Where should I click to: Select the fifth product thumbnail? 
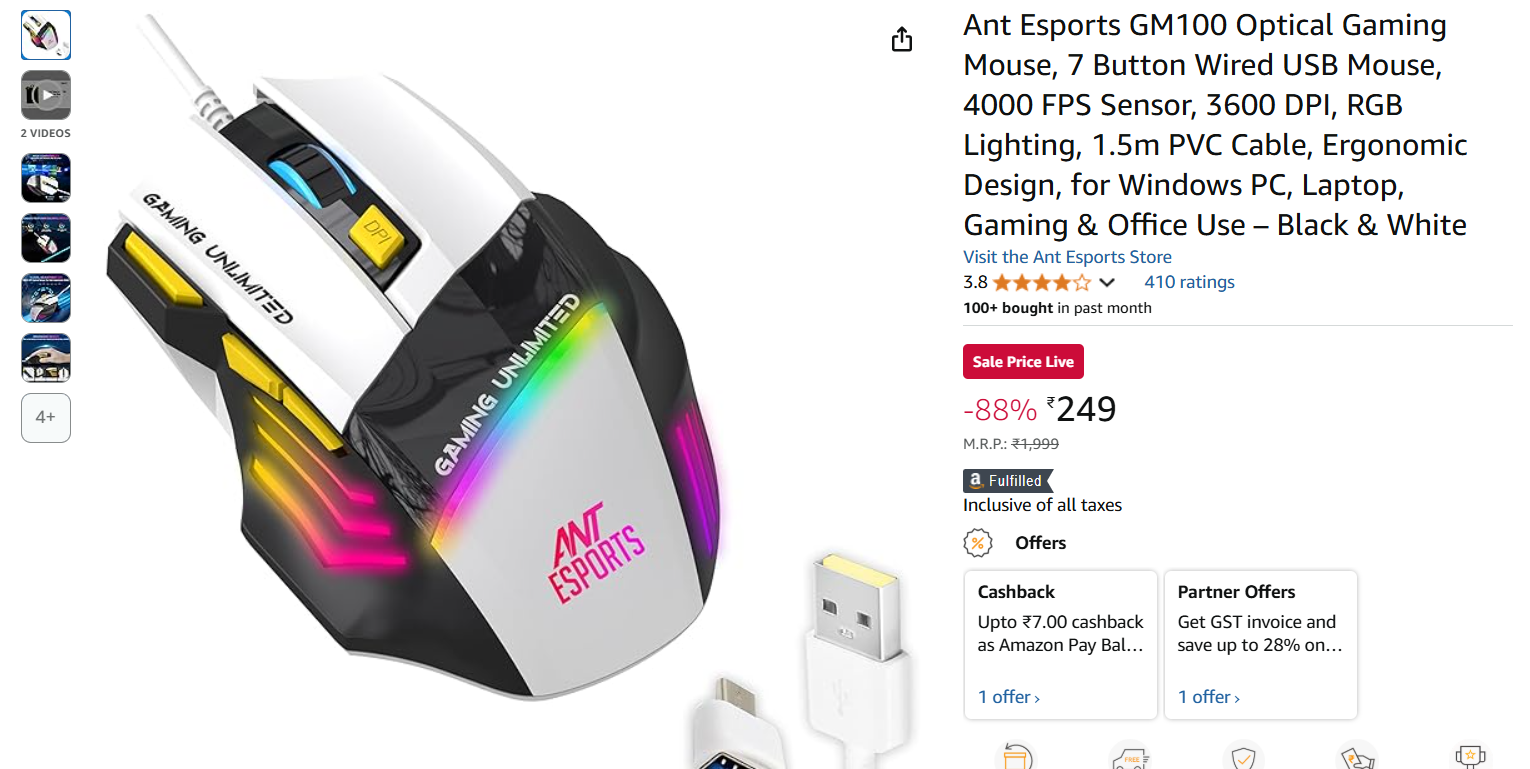tap(46, 298)
